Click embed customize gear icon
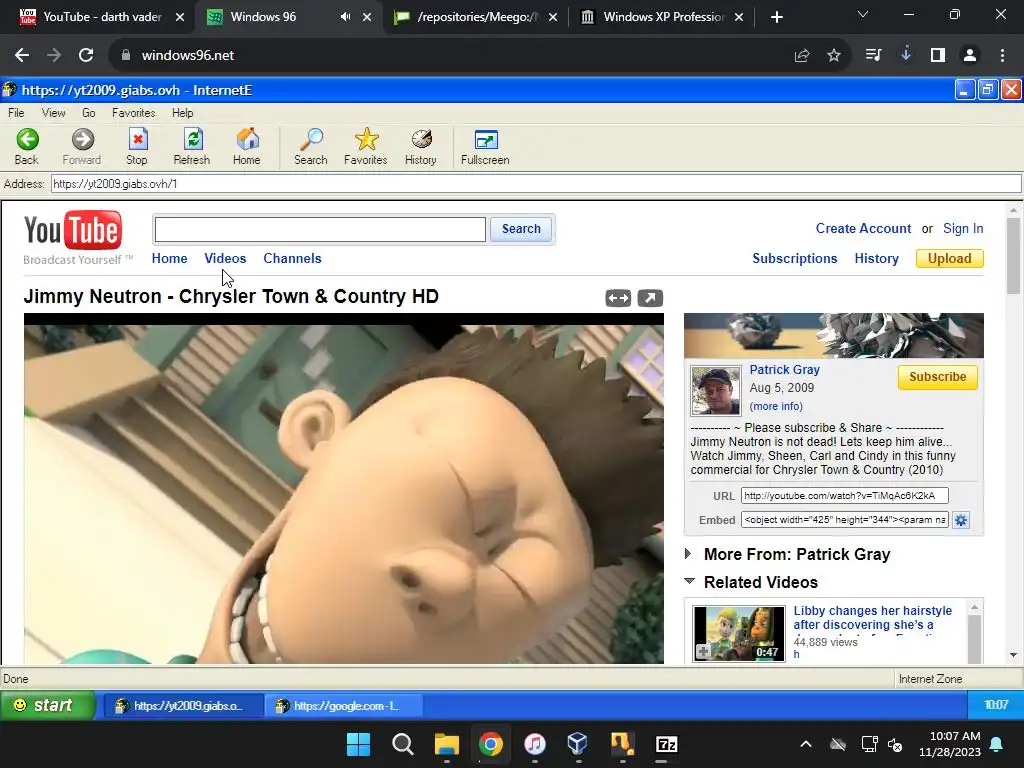This screenshot has width=1024, height=768. pyautogui.click(x=961, y=520)
